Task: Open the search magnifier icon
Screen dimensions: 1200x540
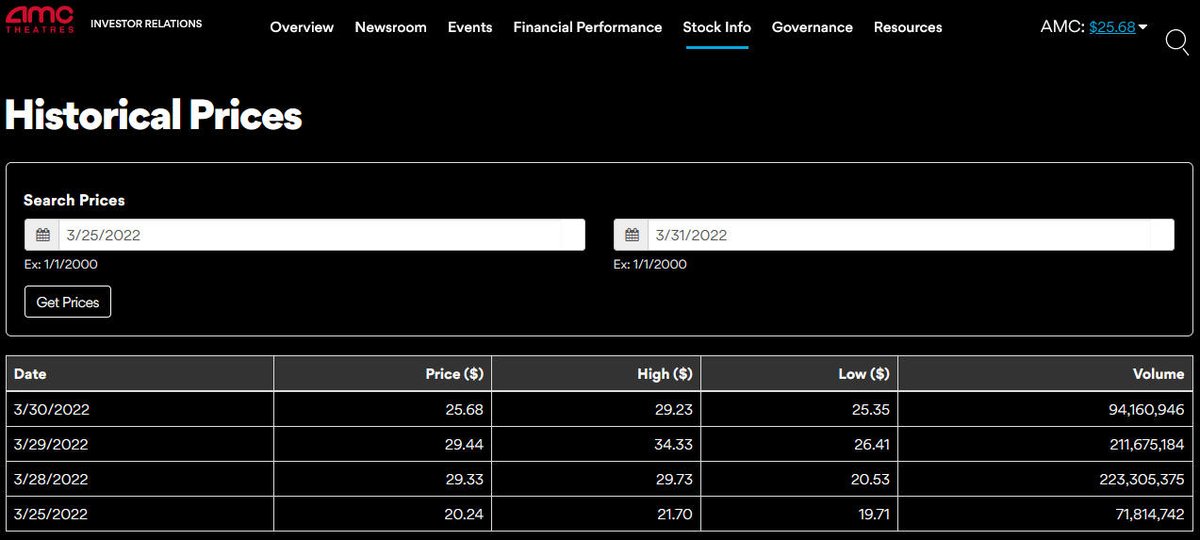Action: click(1177, 42)
